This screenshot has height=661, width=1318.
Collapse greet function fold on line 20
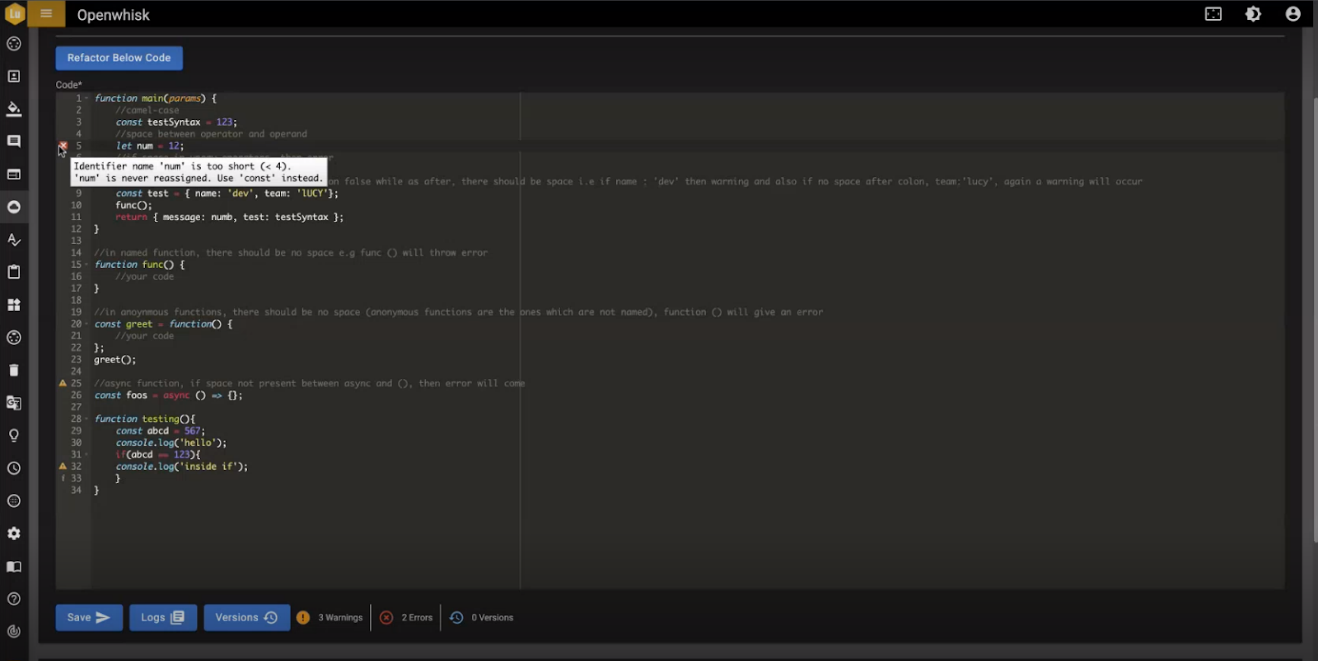(87, 324)
